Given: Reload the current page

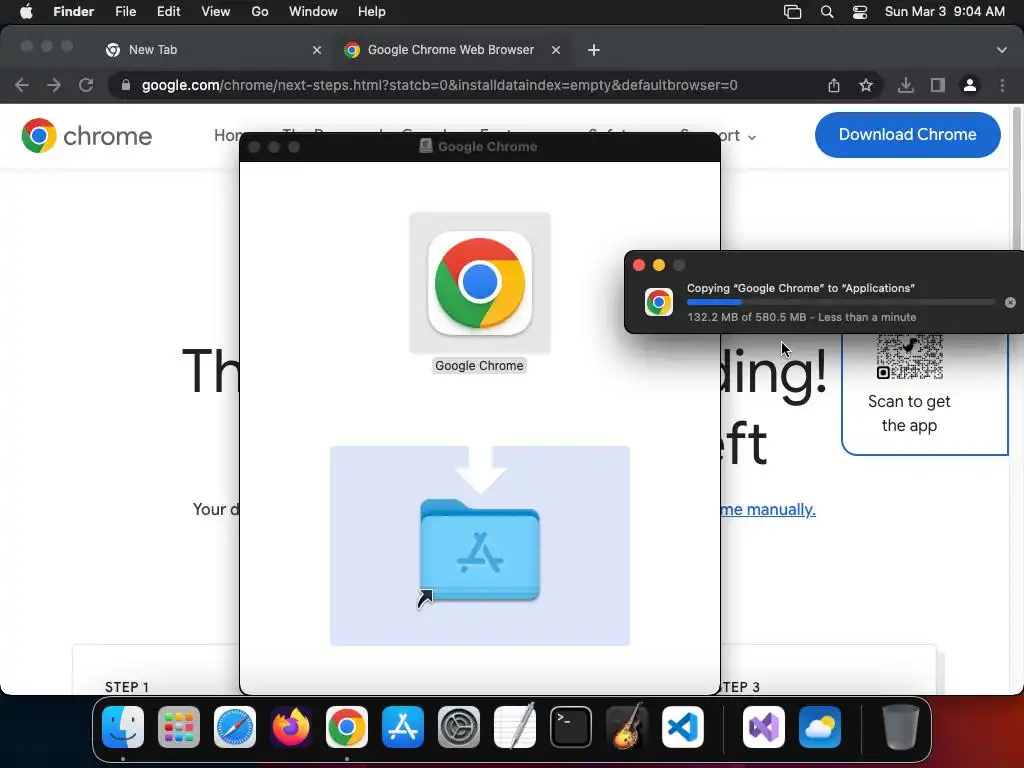Looking at the screenshot, I should click(x=86, y=86).
